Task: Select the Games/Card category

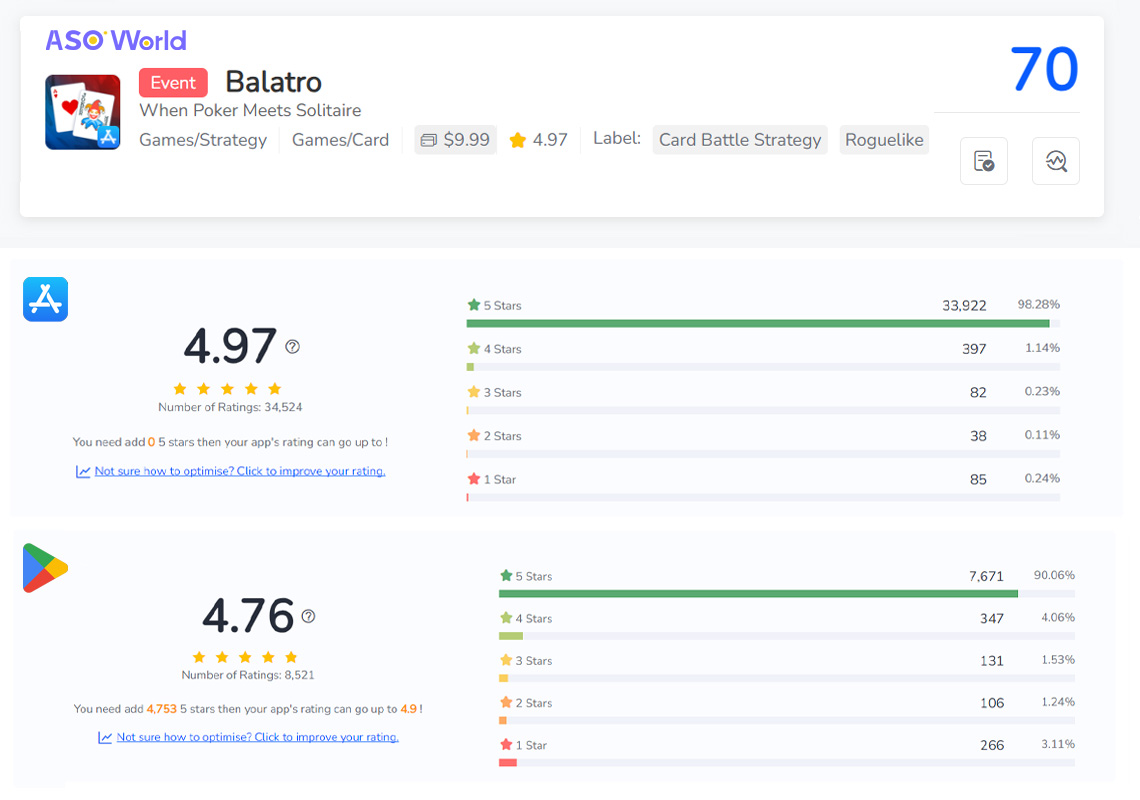Action: click(x=340, y=140)
